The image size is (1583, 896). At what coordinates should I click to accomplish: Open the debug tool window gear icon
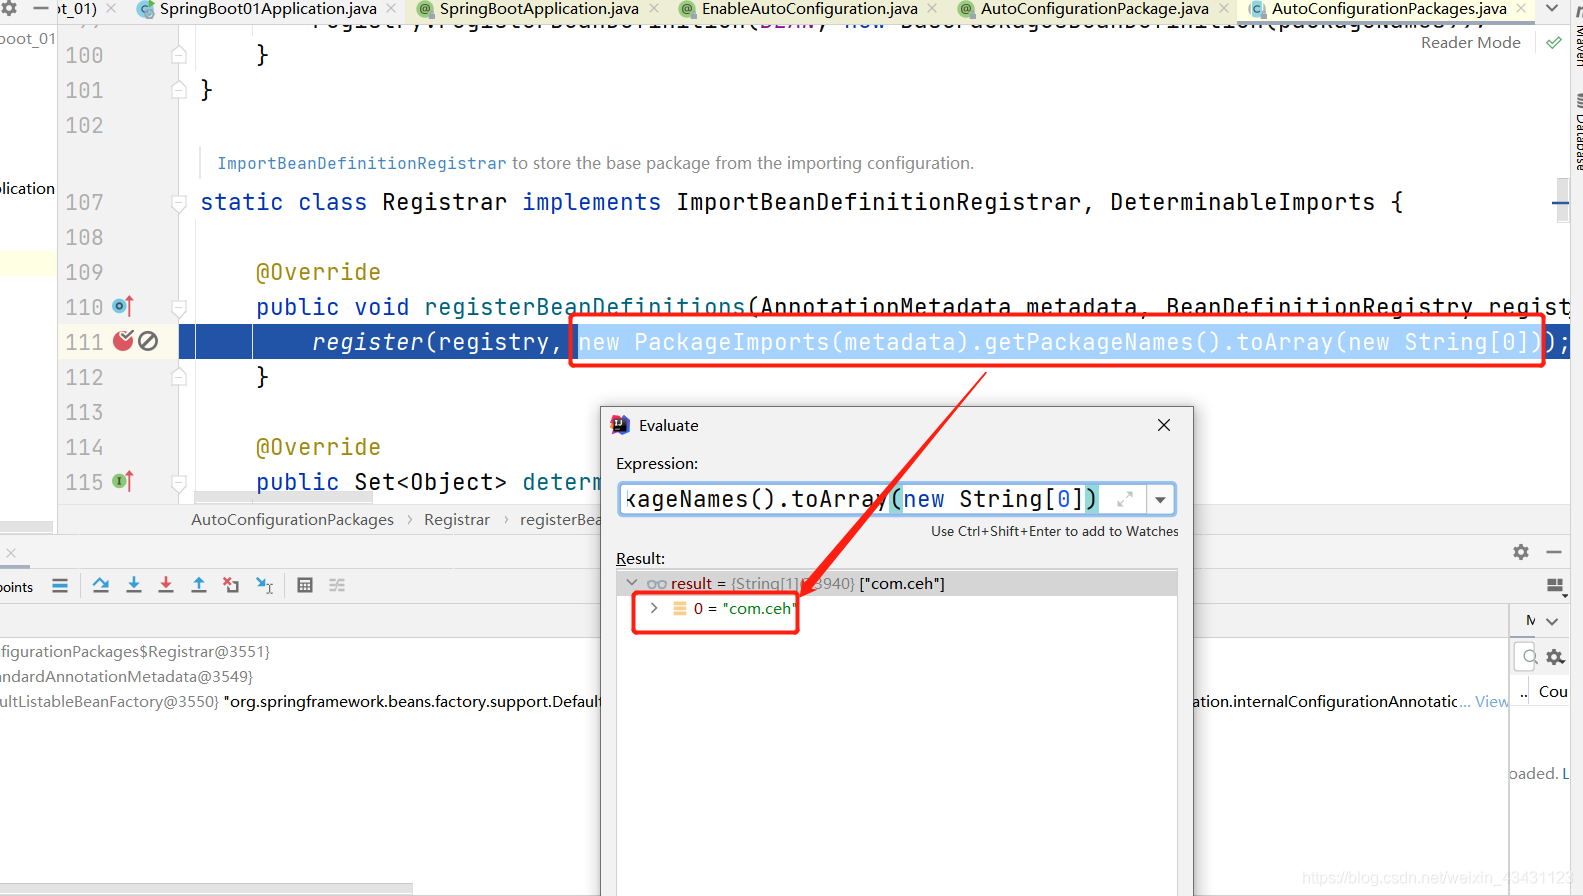pos(1521,552)
